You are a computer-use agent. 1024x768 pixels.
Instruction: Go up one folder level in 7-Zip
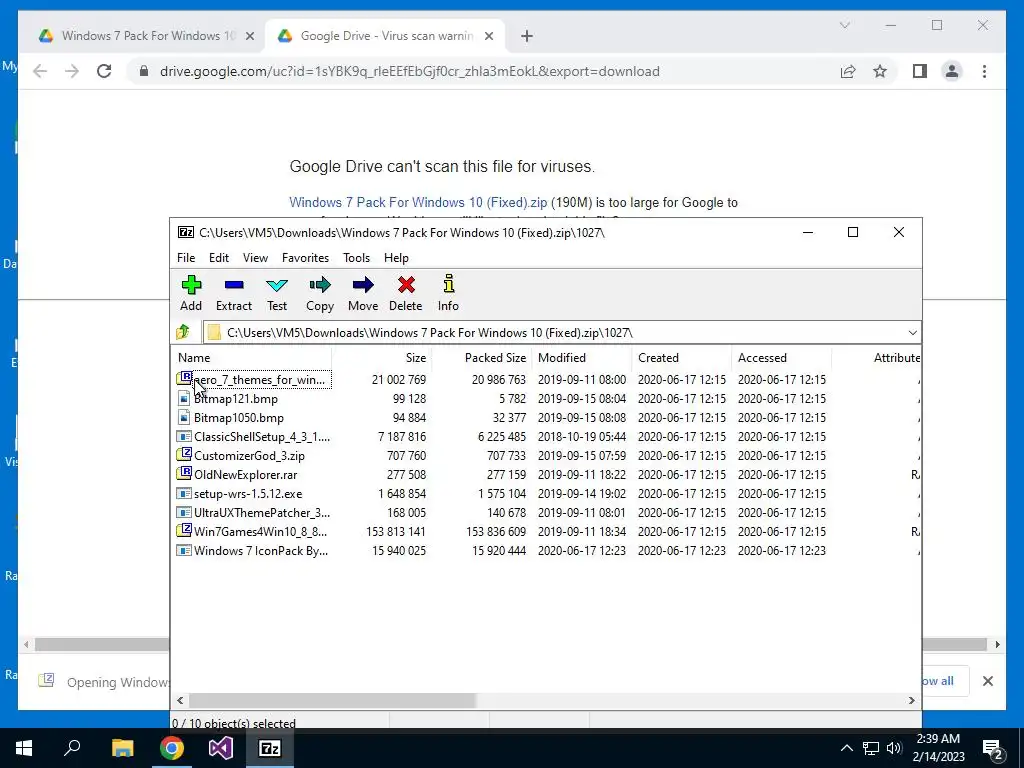pos(184,332)
